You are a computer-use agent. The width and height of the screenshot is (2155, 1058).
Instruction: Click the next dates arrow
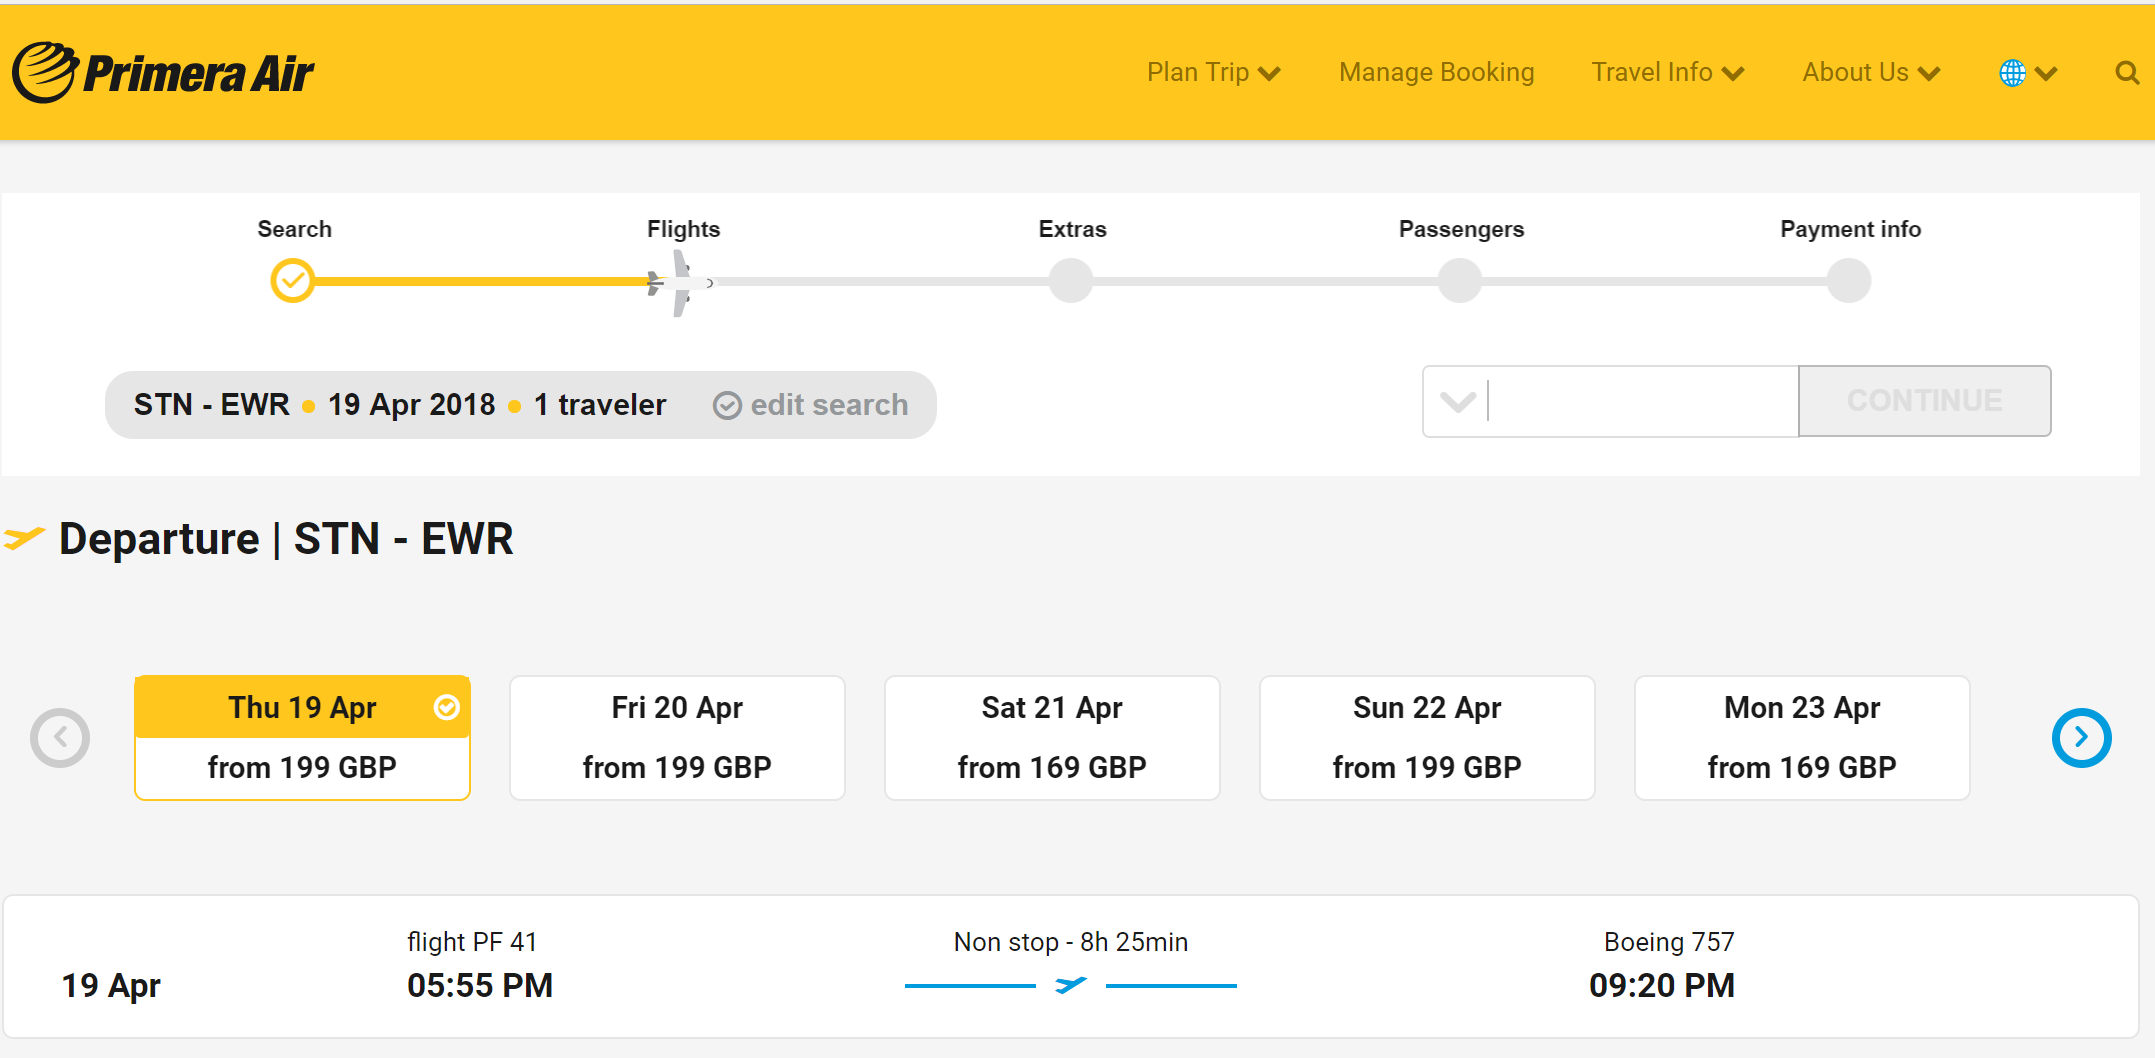coord(2081,738)
